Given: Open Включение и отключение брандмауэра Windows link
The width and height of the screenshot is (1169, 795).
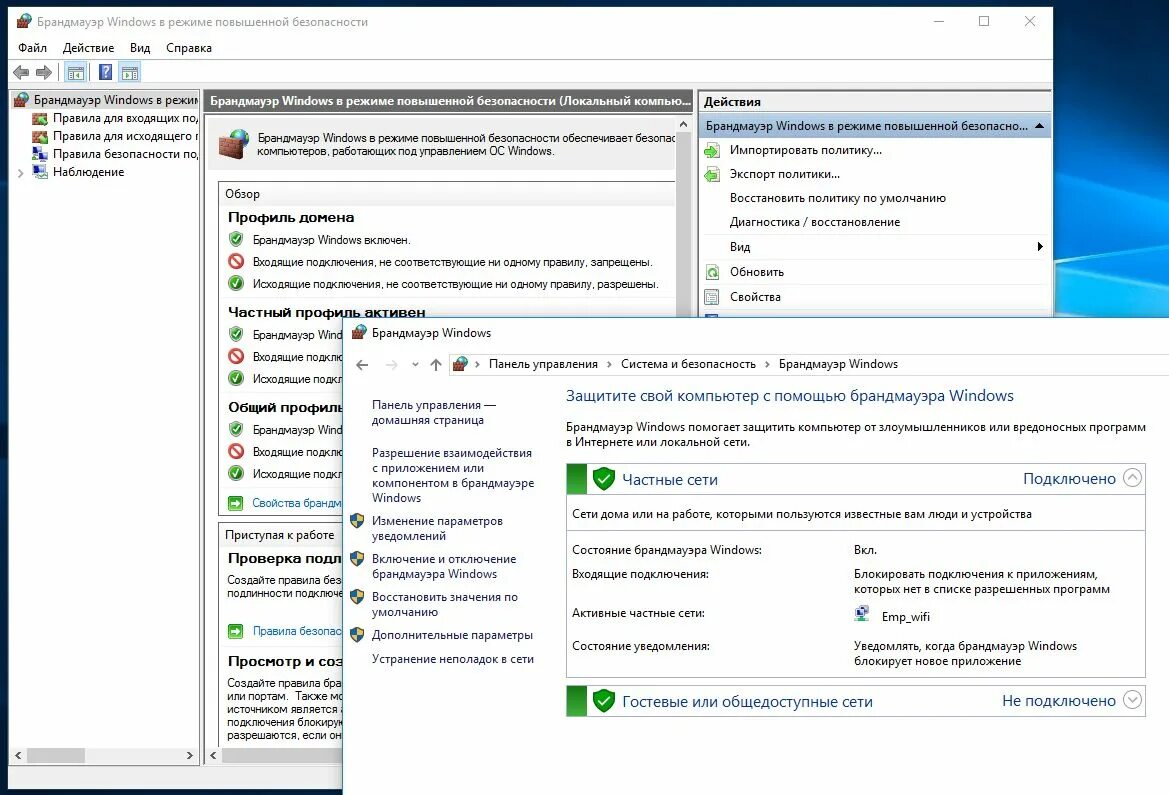Looking at the screenshot, I should [444, 566].
